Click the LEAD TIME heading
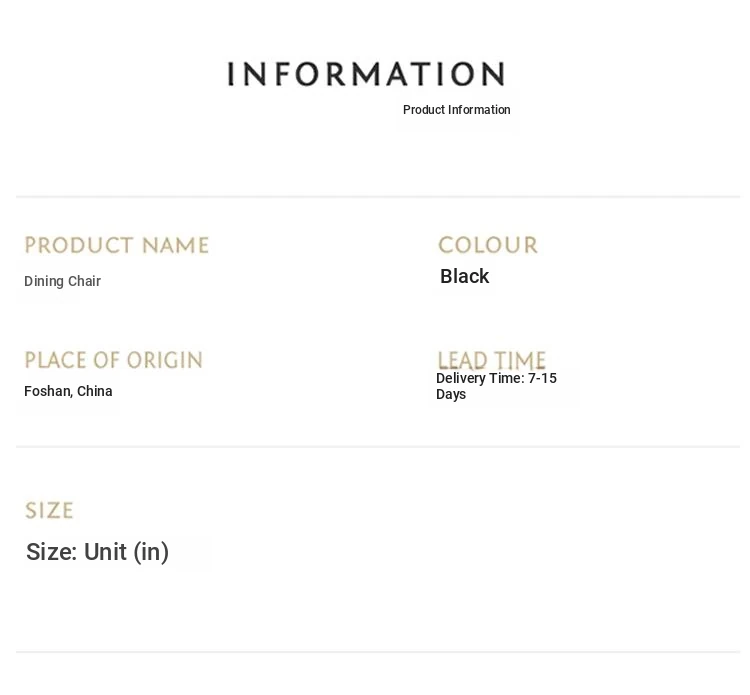Screen dimensions: 750x695 click(492, 360)
